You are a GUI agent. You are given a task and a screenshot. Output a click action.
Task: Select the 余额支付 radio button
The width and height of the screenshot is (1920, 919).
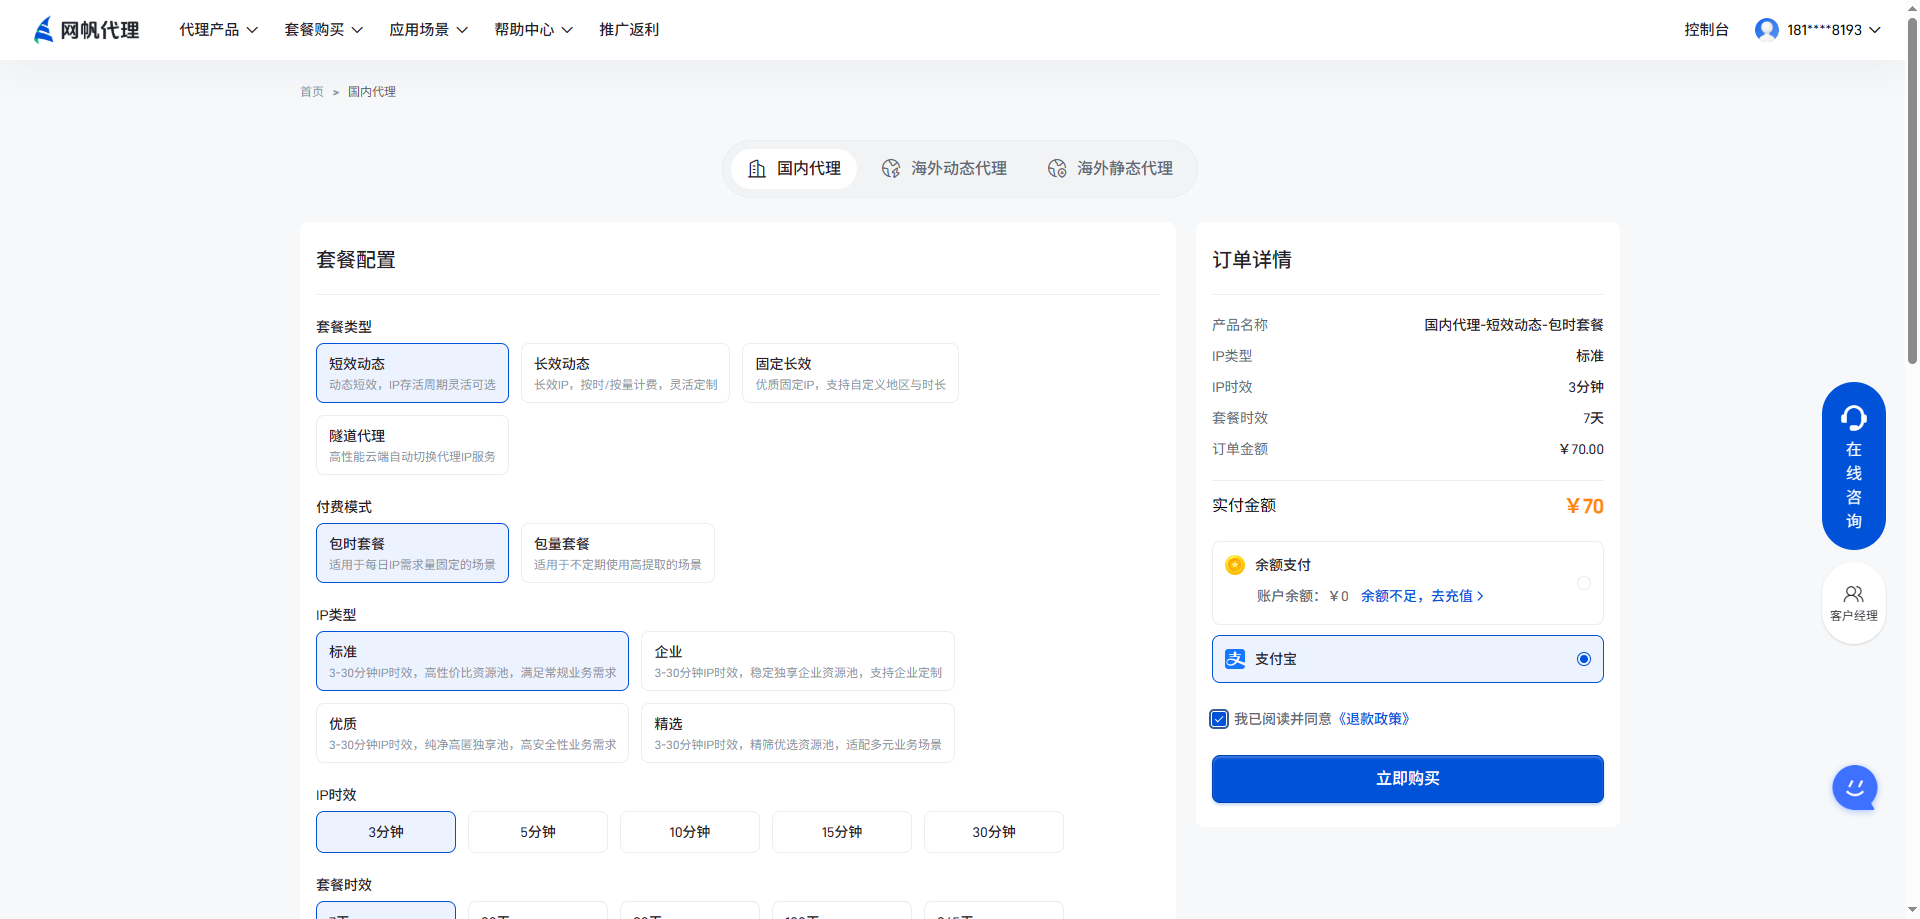pyautogui.click(x=1584, y=583)
